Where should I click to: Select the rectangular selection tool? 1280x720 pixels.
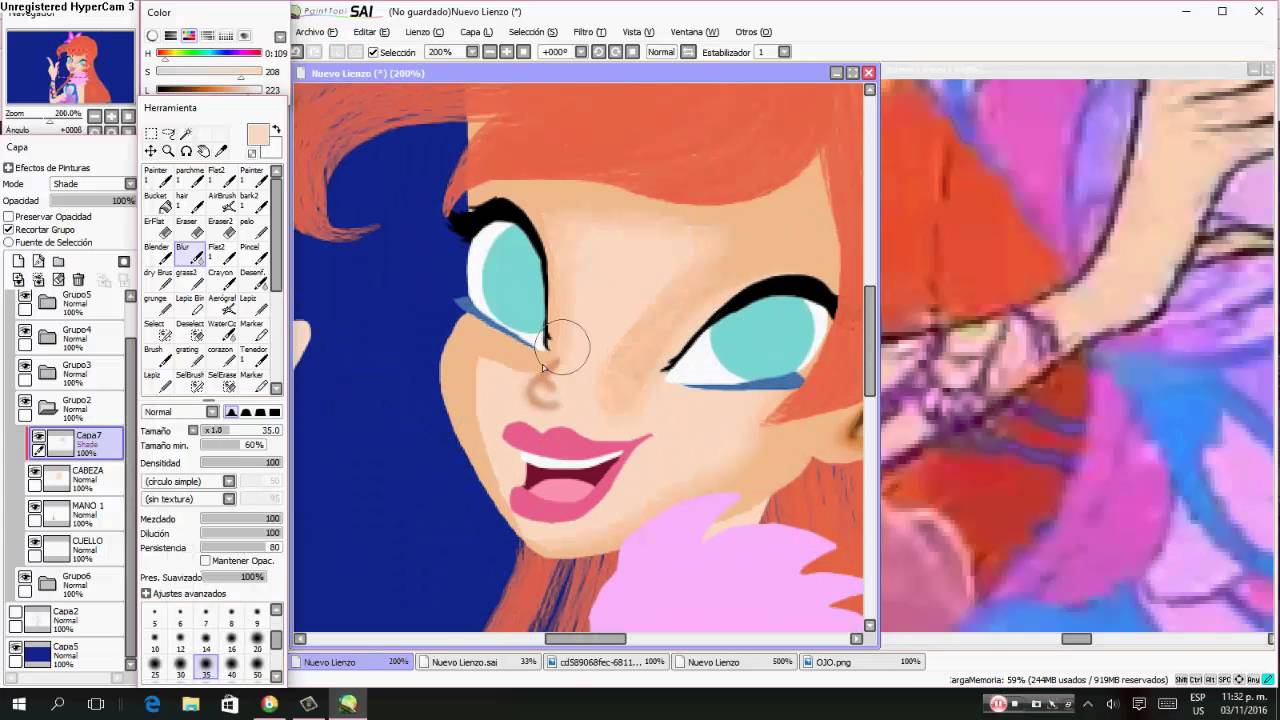pyautogui.click(x=150, y=133)
